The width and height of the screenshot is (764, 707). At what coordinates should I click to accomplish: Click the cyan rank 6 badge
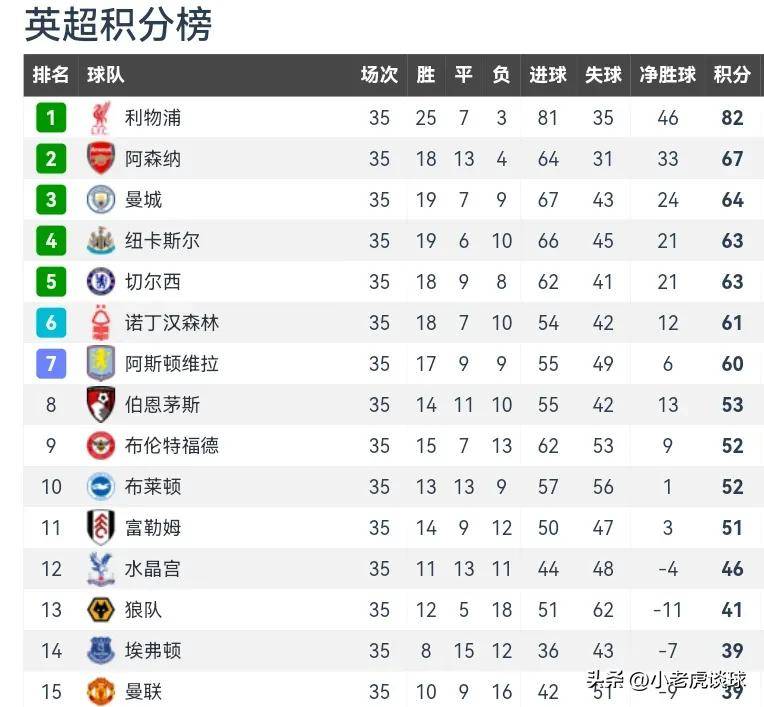[51, 323]
